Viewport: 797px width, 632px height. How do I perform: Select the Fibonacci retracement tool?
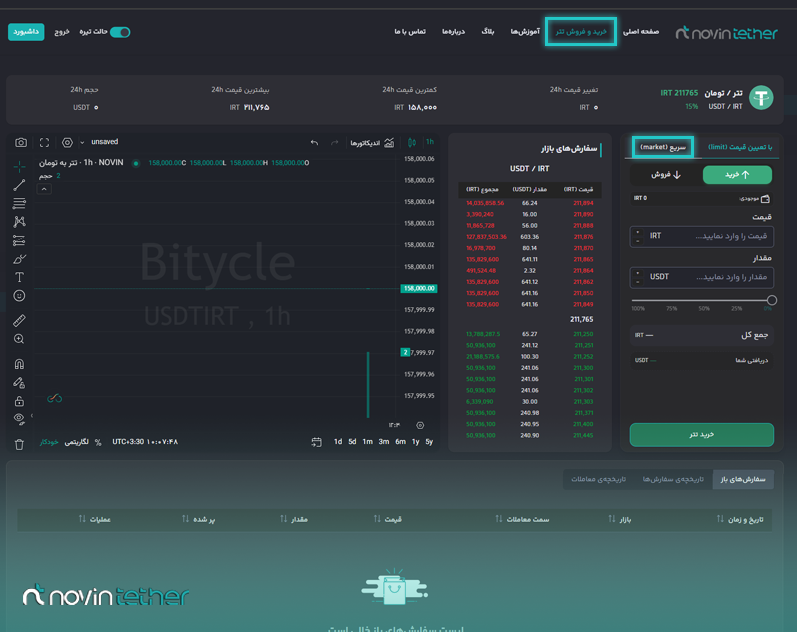pos(19,203)
